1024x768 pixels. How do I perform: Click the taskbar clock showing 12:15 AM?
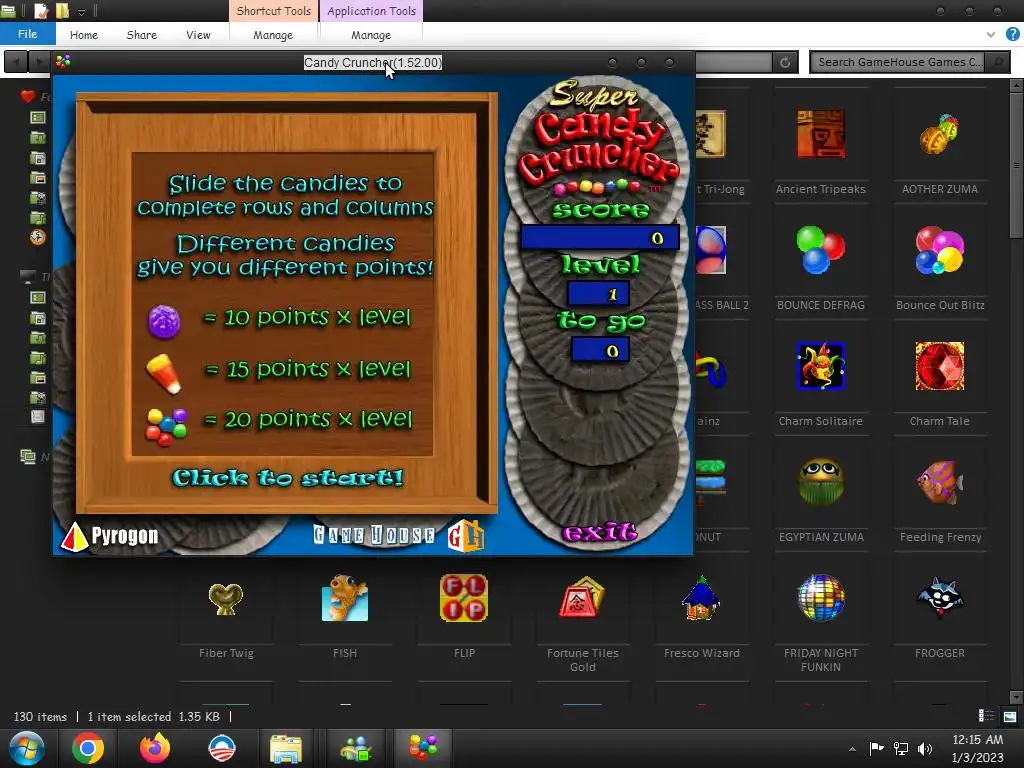(977, 749)
